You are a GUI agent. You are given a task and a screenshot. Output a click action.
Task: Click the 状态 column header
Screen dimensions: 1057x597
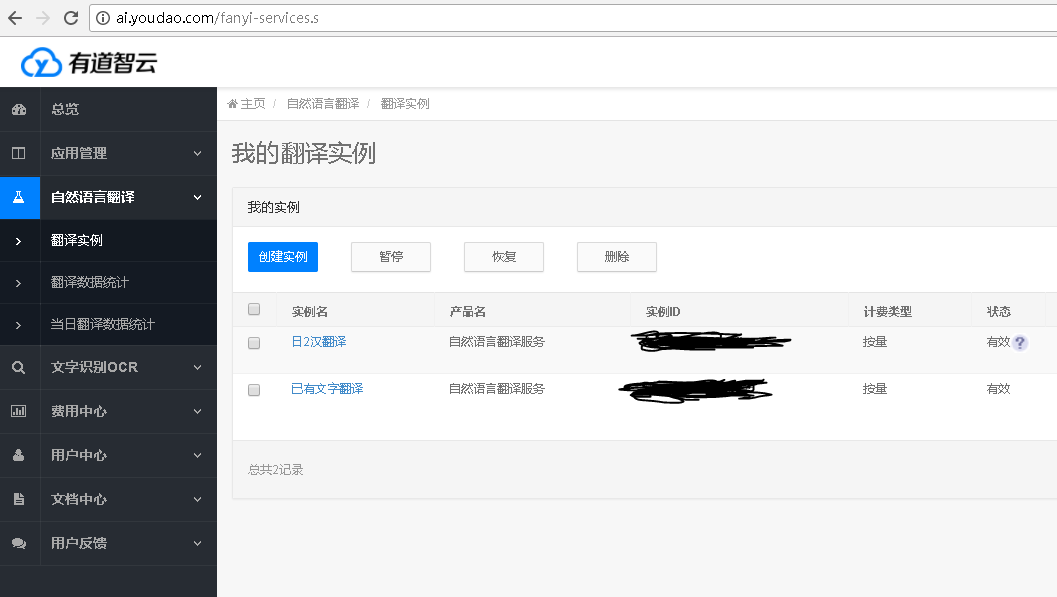tap(999, 311)
